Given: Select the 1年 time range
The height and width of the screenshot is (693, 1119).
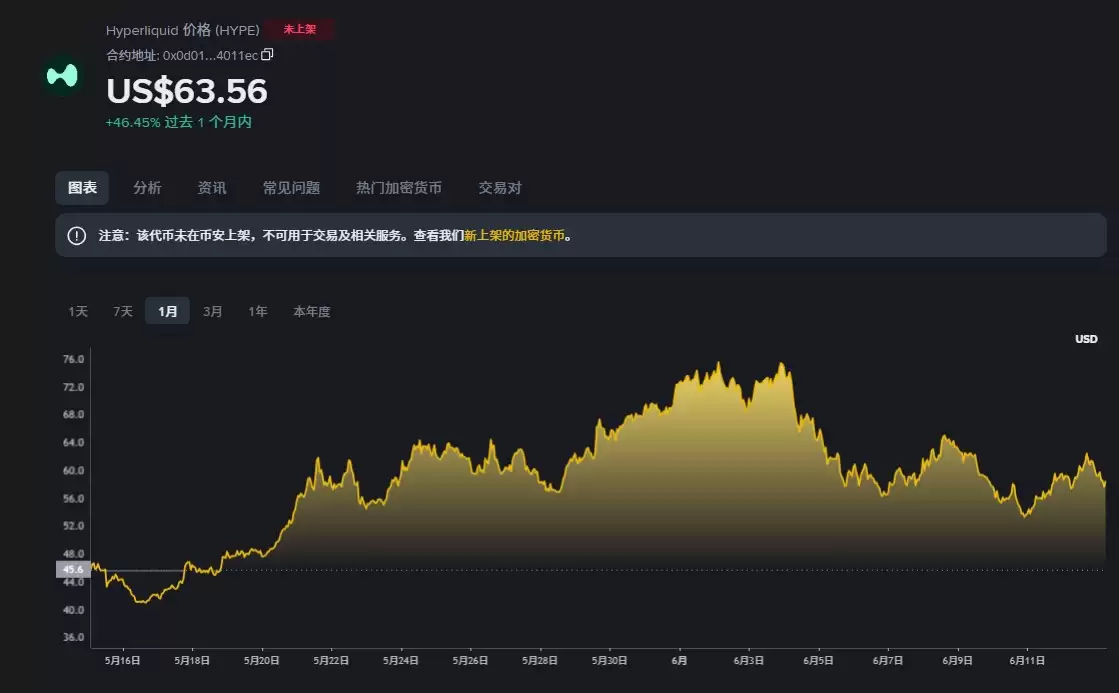Looking at the screenshot, I should 258,311.
